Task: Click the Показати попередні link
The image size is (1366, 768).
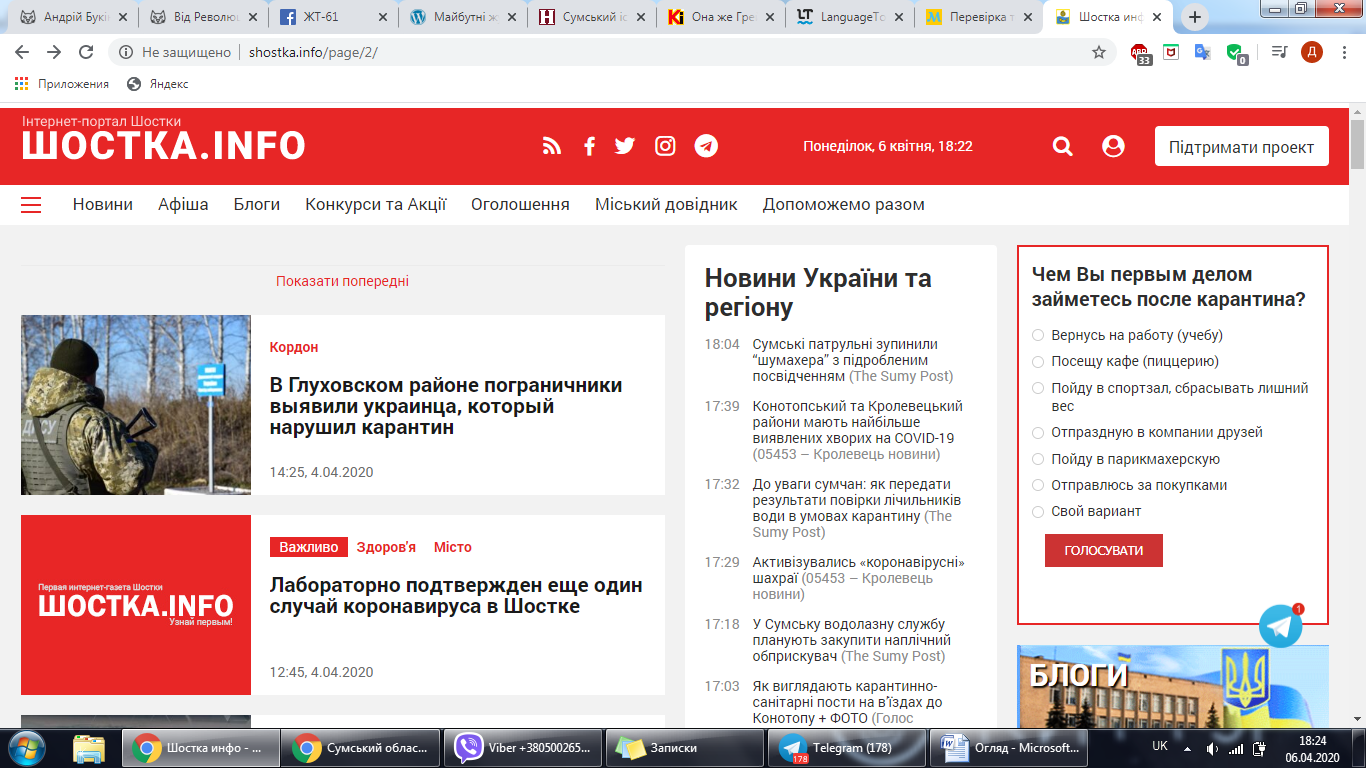Action: coord(342,281)
